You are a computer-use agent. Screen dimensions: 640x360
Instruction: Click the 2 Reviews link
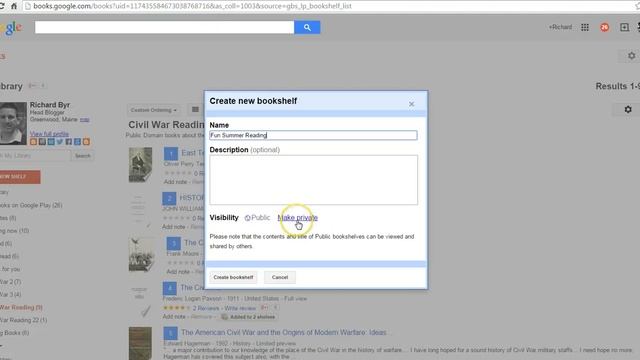tap(206, 308)
